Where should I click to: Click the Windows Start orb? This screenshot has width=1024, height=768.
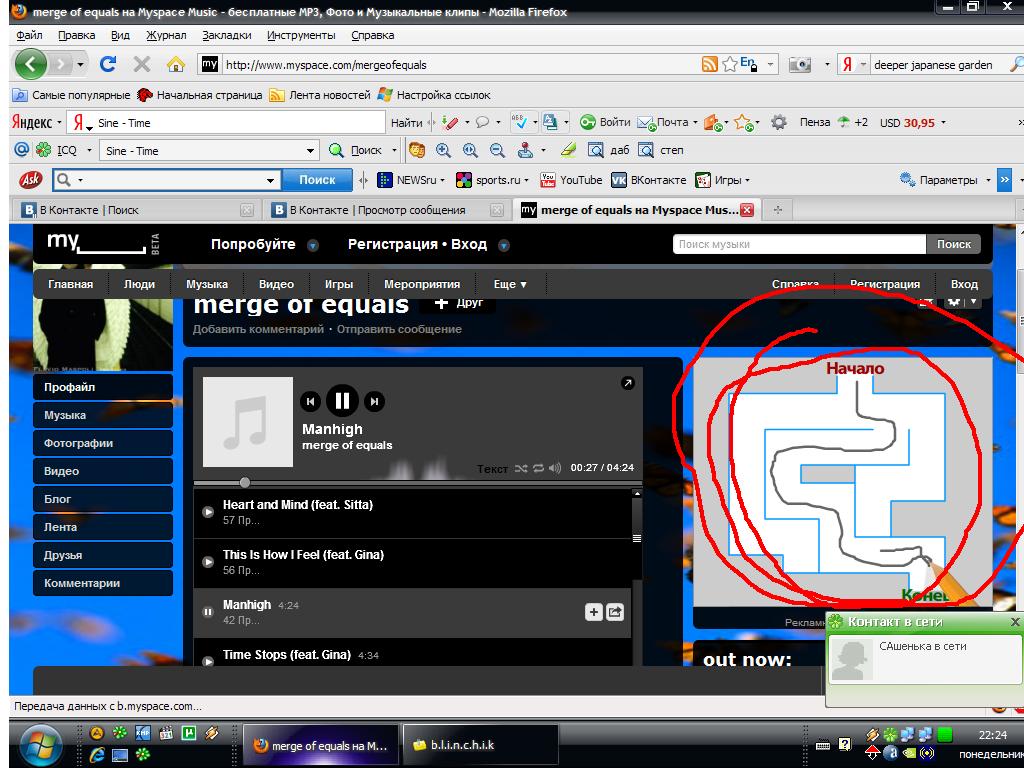[40, 746]
